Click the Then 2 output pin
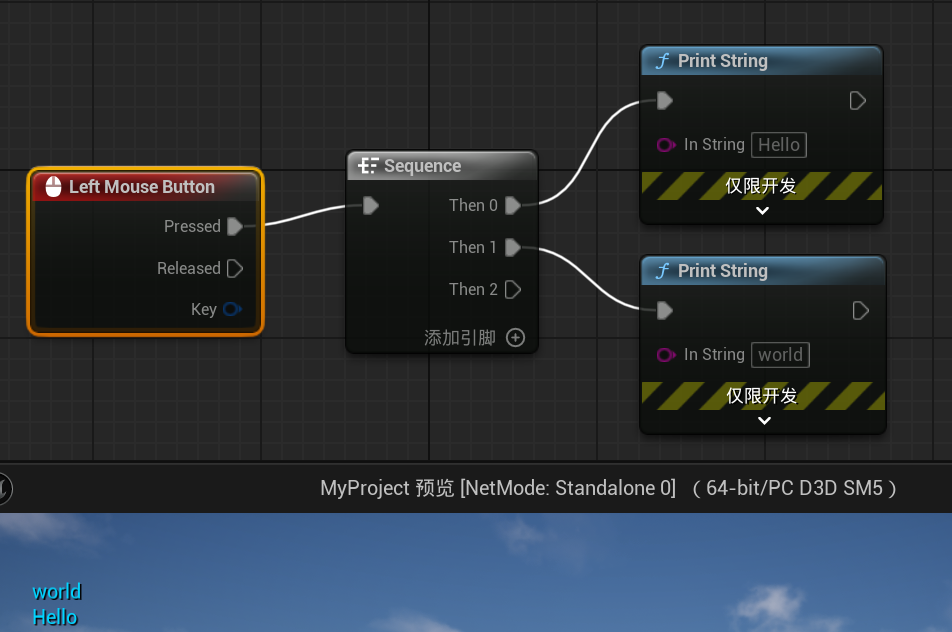Screen dimensions: 952x632 (x=513, y=290)
